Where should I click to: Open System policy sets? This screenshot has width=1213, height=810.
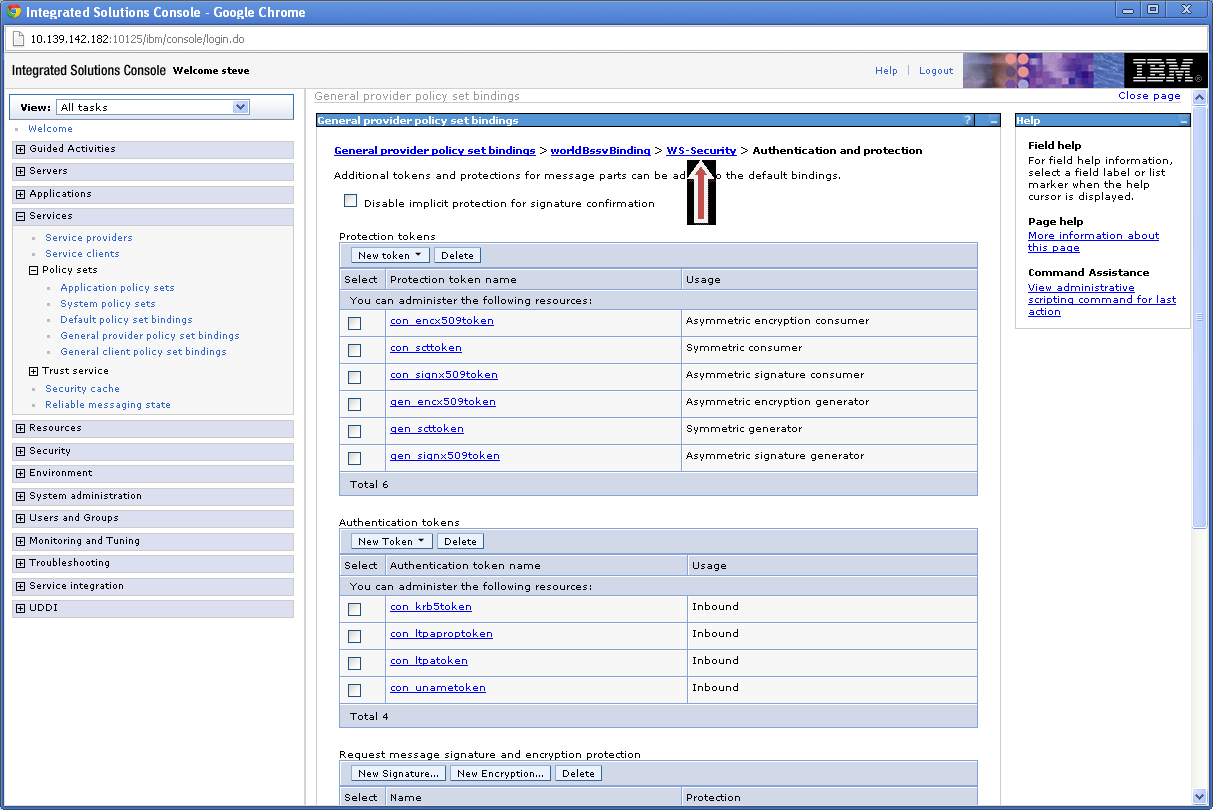108,304
